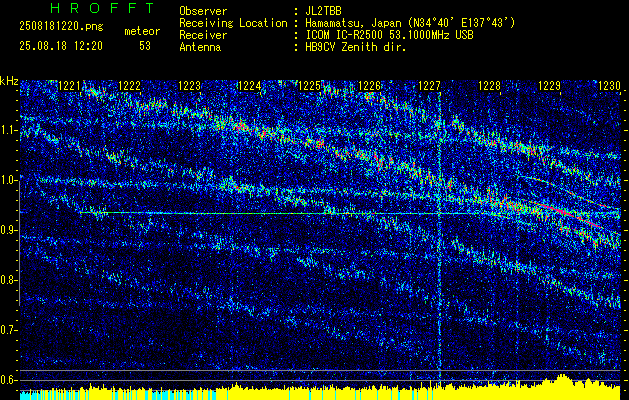
Task: Click the Receiving Location Hamamatsu, Japan text
Action: (x=410, y=23)
